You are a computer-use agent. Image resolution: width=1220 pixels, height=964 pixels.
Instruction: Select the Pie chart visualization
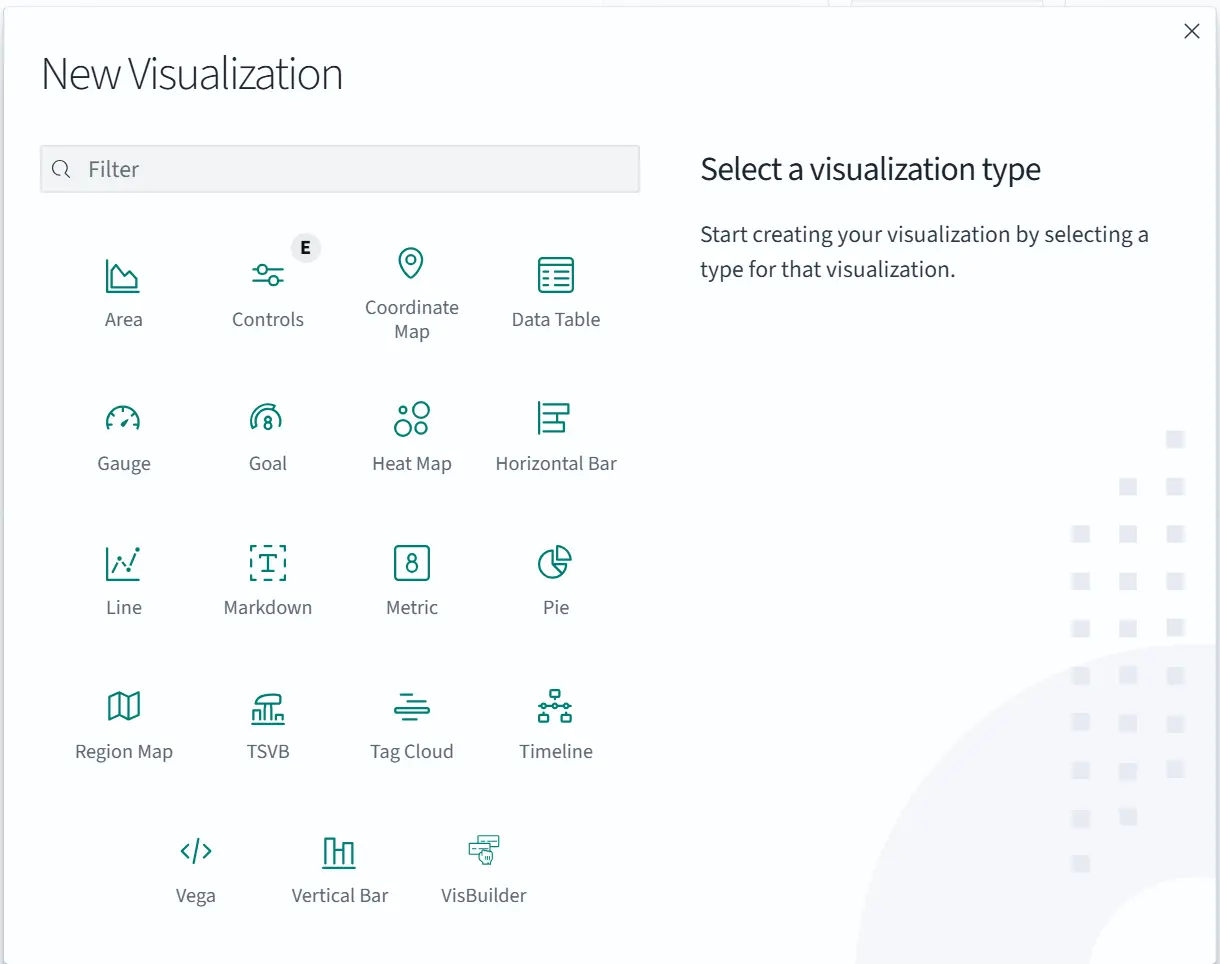(555, 578)
